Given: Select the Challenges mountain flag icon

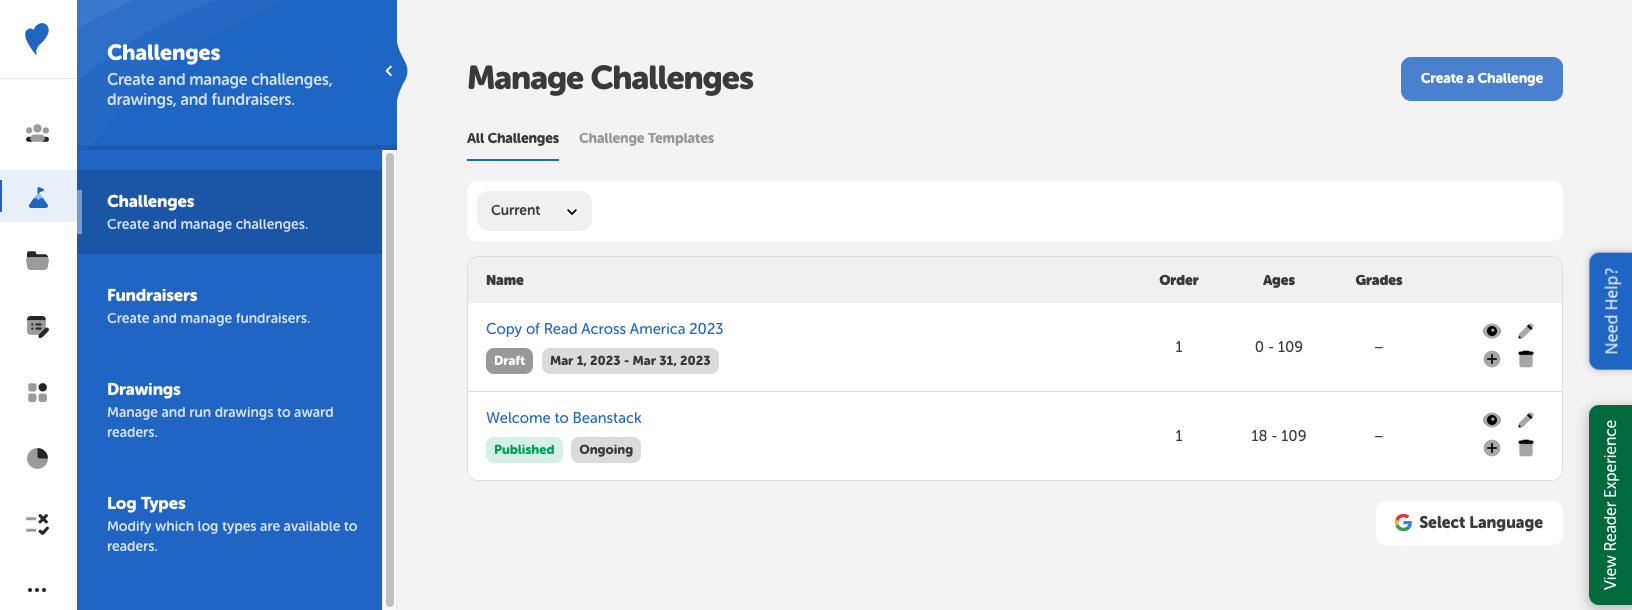Looking at the screenshot, I should tap(38, 197).
